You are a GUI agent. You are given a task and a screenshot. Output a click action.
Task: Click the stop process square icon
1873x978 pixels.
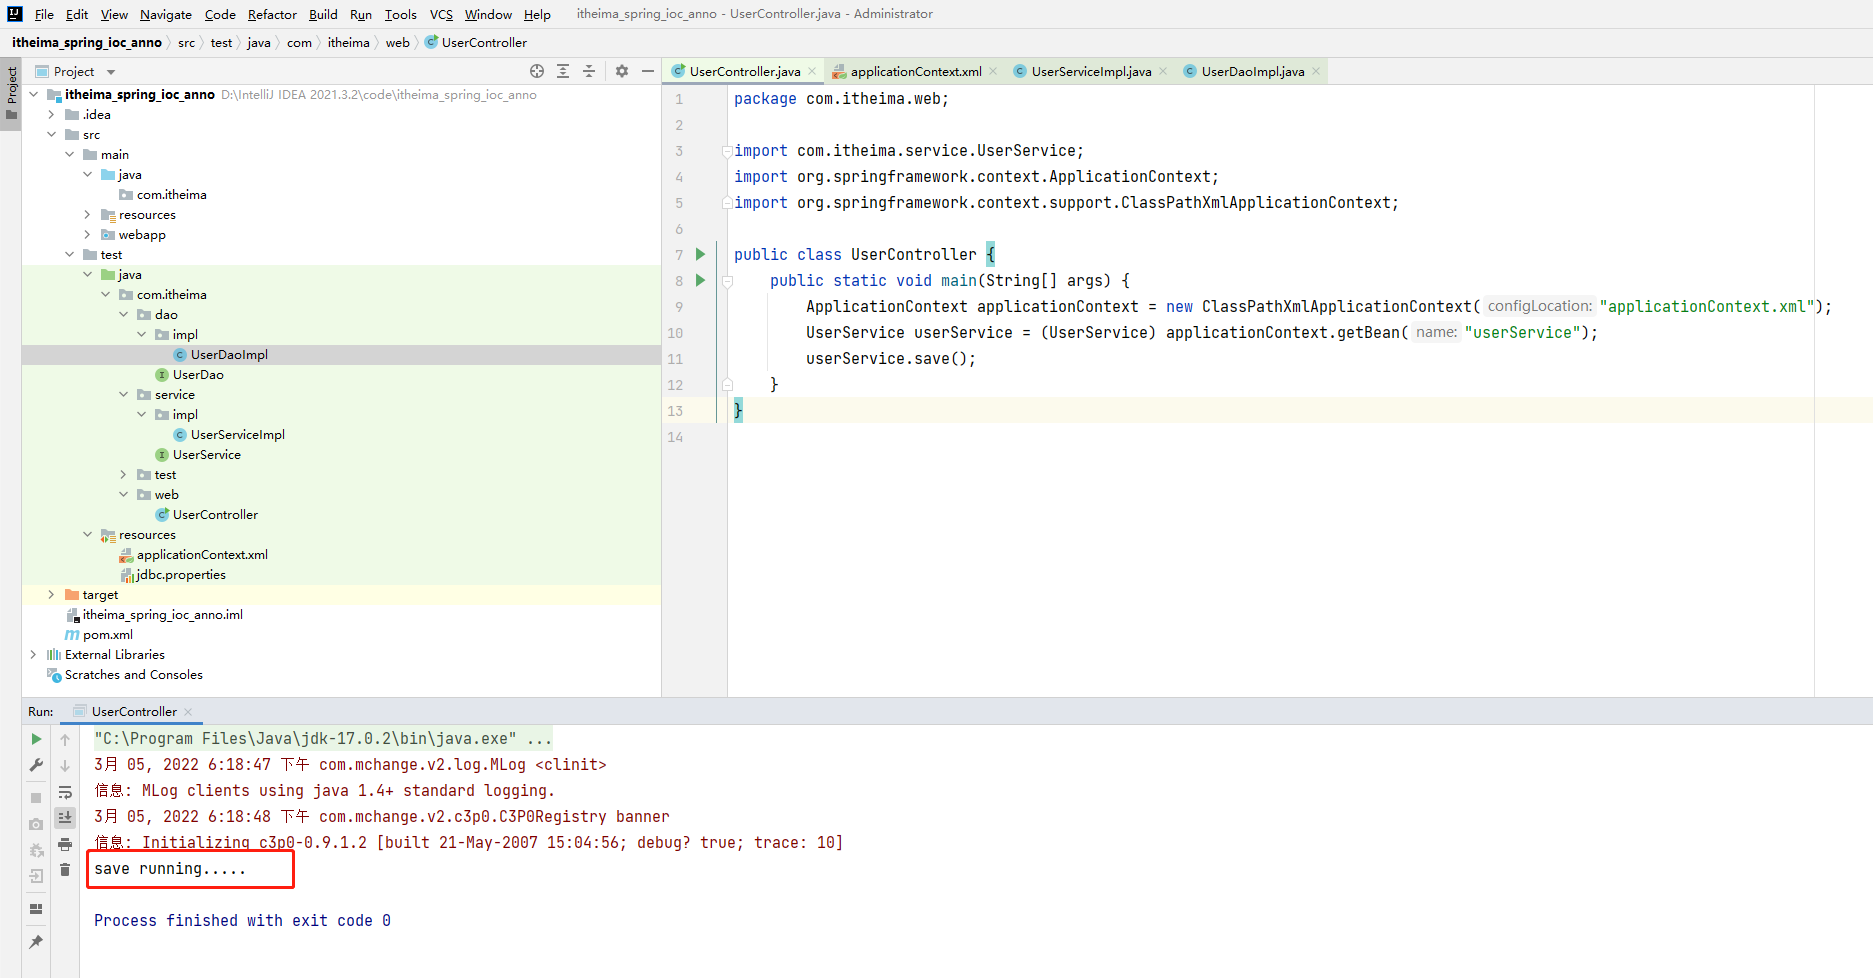[36, 798]
